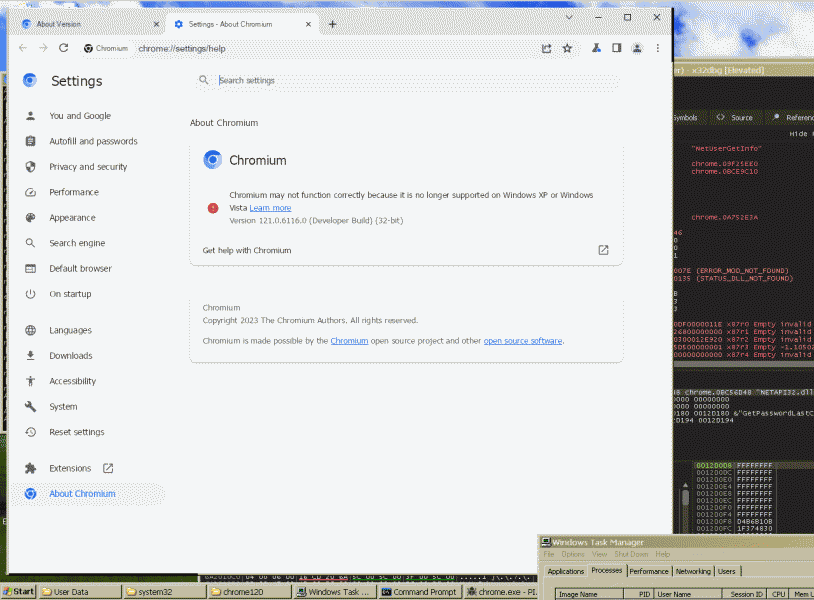Open Options menu in Task Manager
Screen dimensions: 814x600
[x=573, y=554]
